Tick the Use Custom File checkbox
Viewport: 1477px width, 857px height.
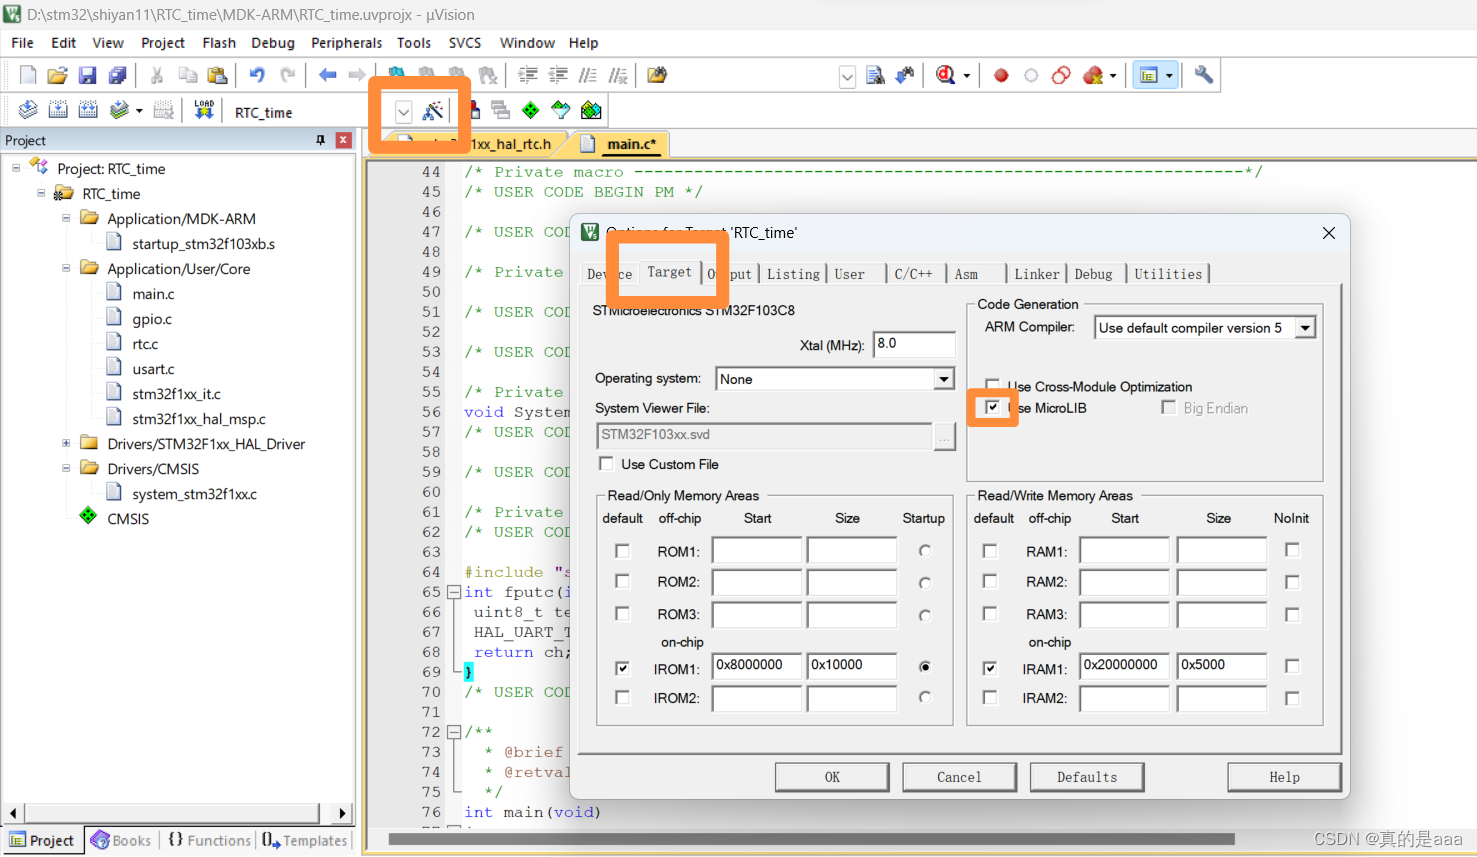606,463
